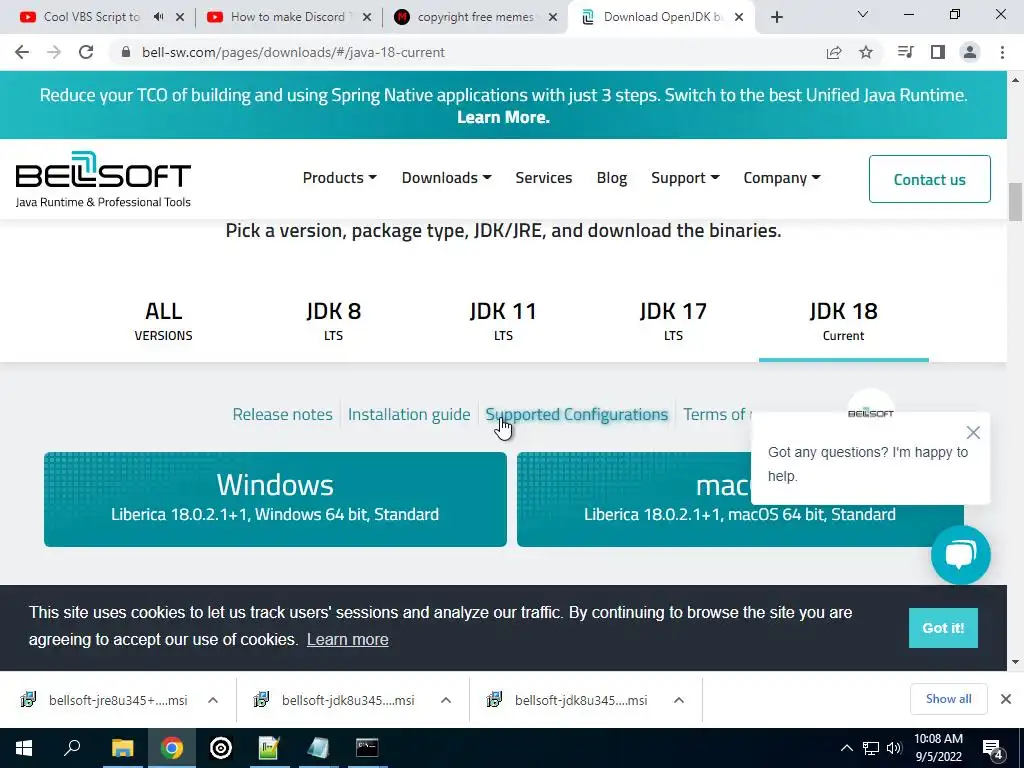Screen dimensions: 1024x768
Task: Open Supported Configurations link
Action: (x=577, y=414)
